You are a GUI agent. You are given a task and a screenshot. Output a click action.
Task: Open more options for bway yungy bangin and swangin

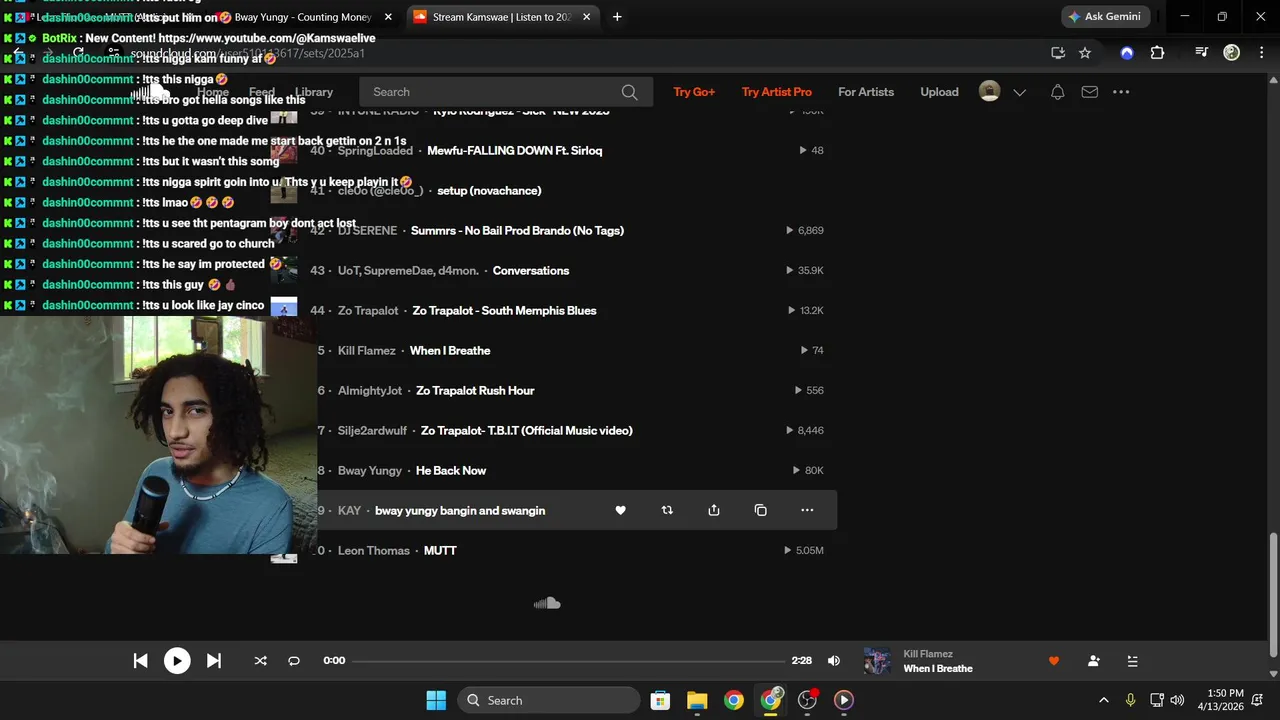[x=807, y=510]
